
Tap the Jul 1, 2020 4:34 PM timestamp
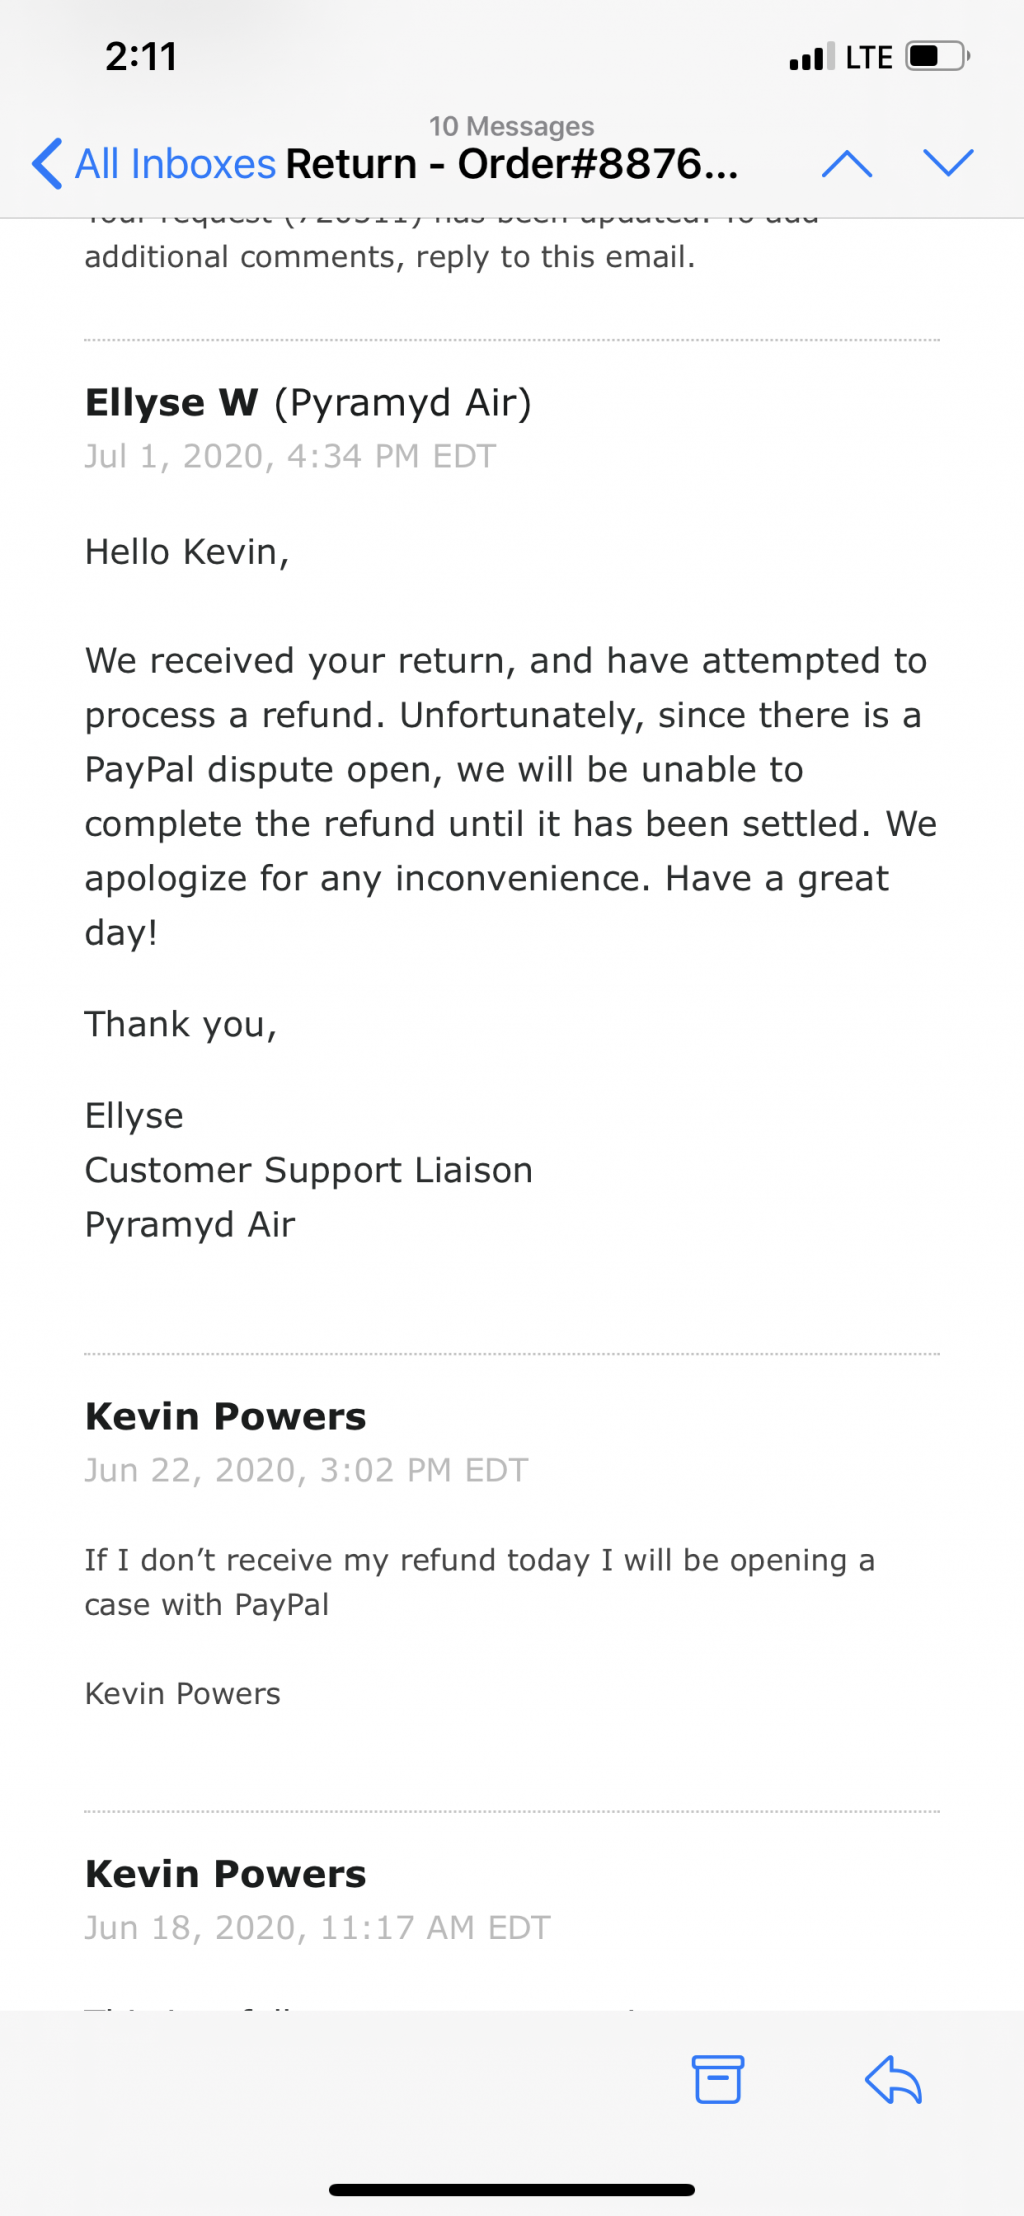290,456
